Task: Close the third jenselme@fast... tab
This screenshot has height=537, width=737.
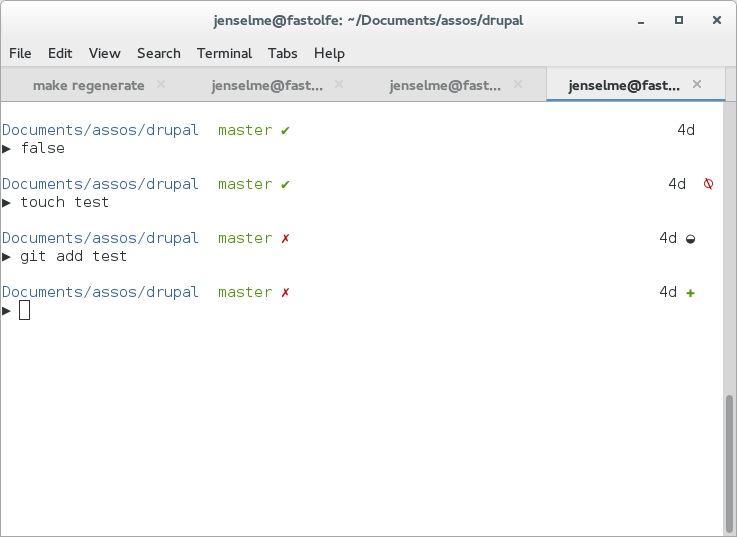Action: pos(518,84)
